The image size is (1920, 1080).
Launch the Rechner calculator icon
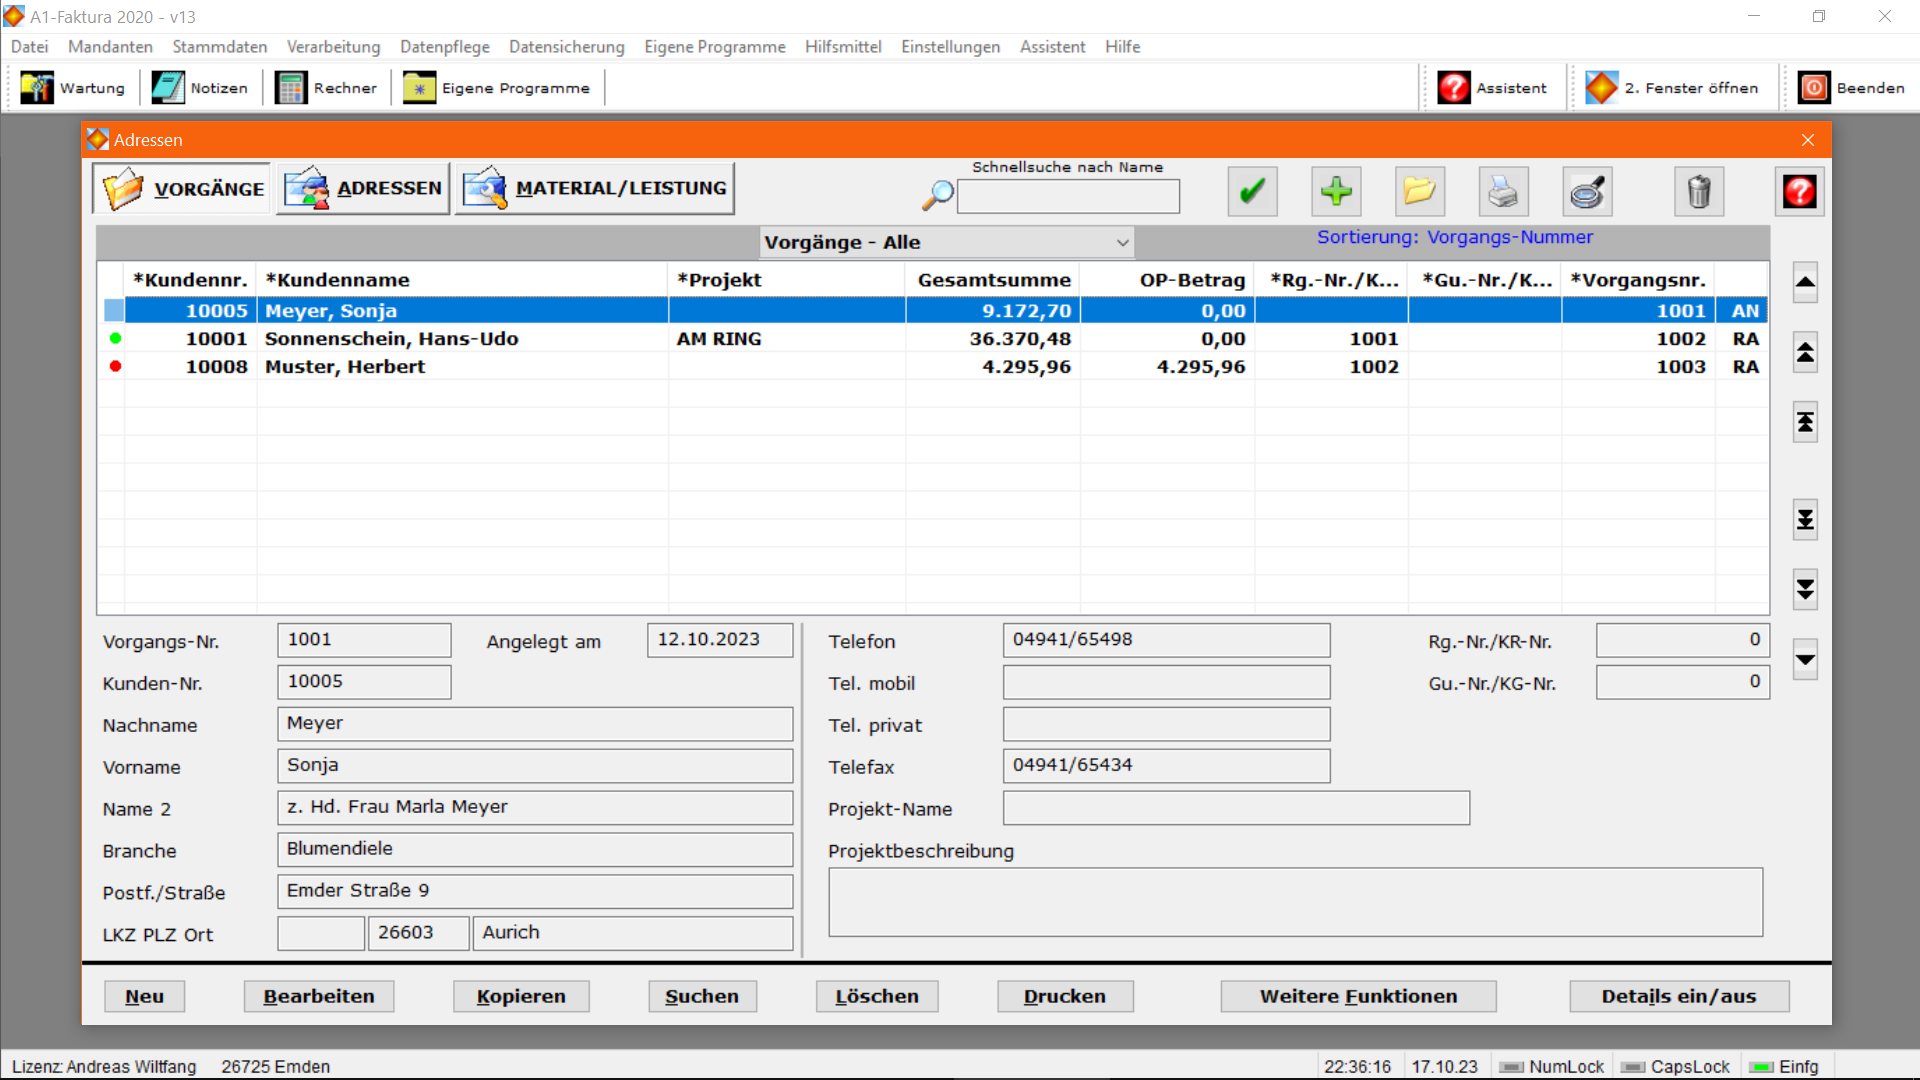click(x=326, y=88)
